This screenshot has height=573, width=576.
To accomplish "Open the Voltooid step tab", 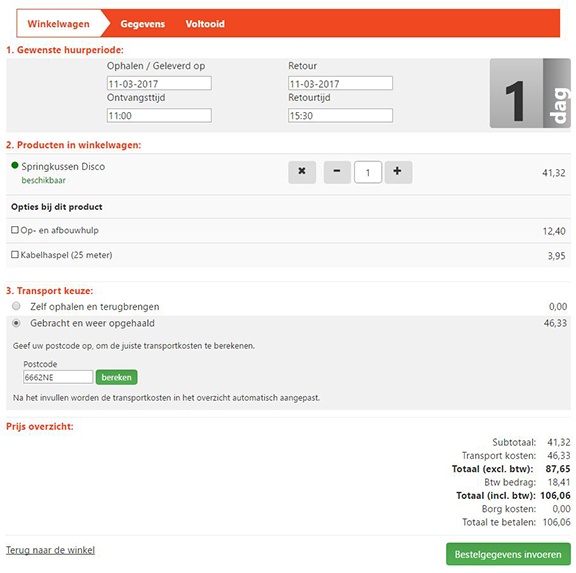I will coord(205,24).
